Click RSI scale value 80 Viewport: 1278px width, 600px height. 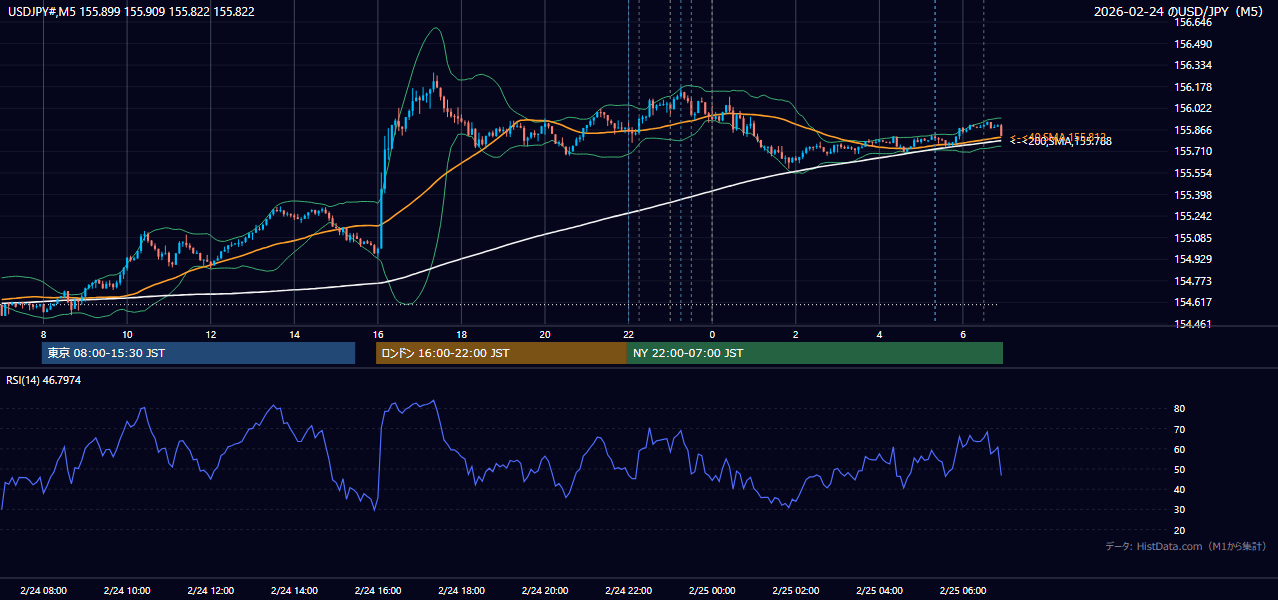(x=1180, y=409)
